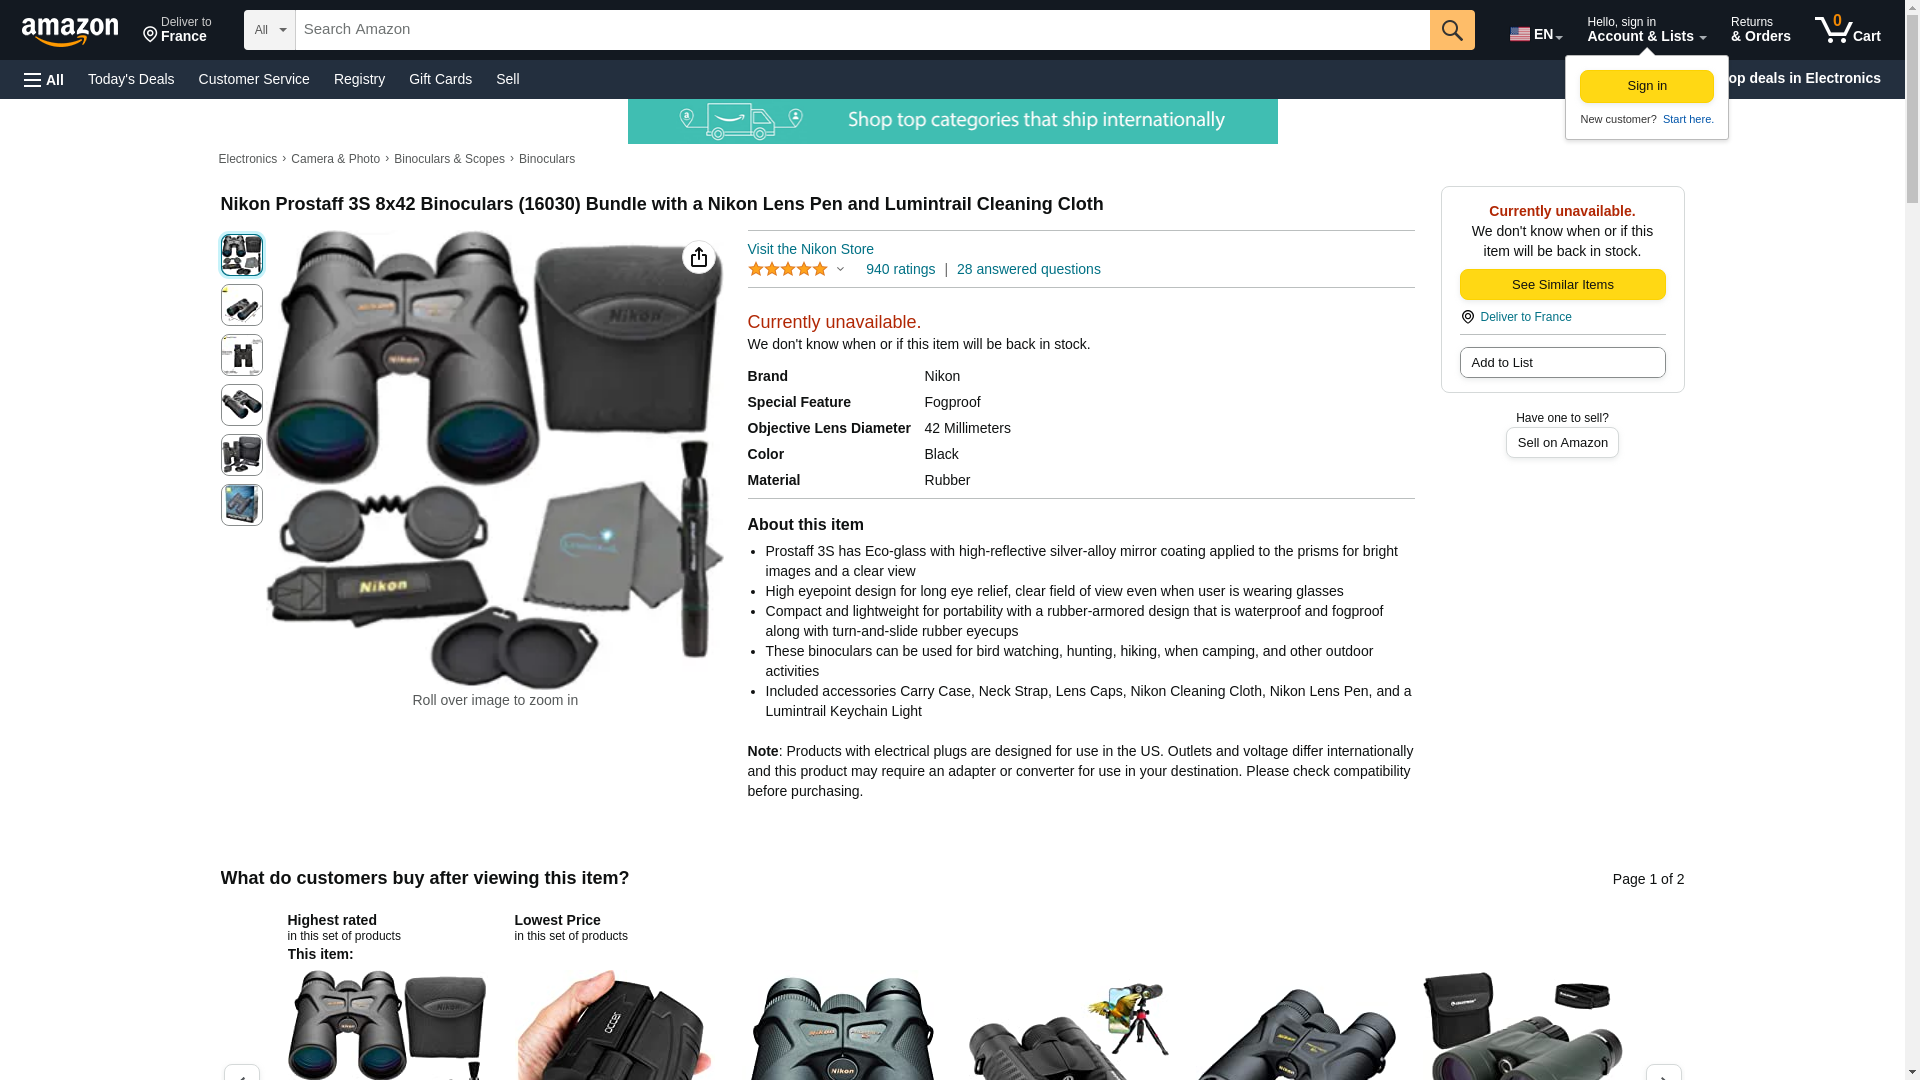Click the share icon on product image
This screenshot has width=1920, height=1080.
pos(698,258)
